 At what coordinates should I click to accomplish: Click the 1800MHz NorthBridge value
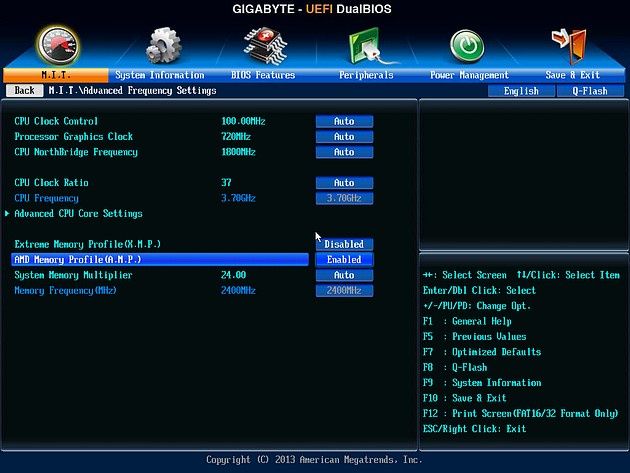click(238, 152)
